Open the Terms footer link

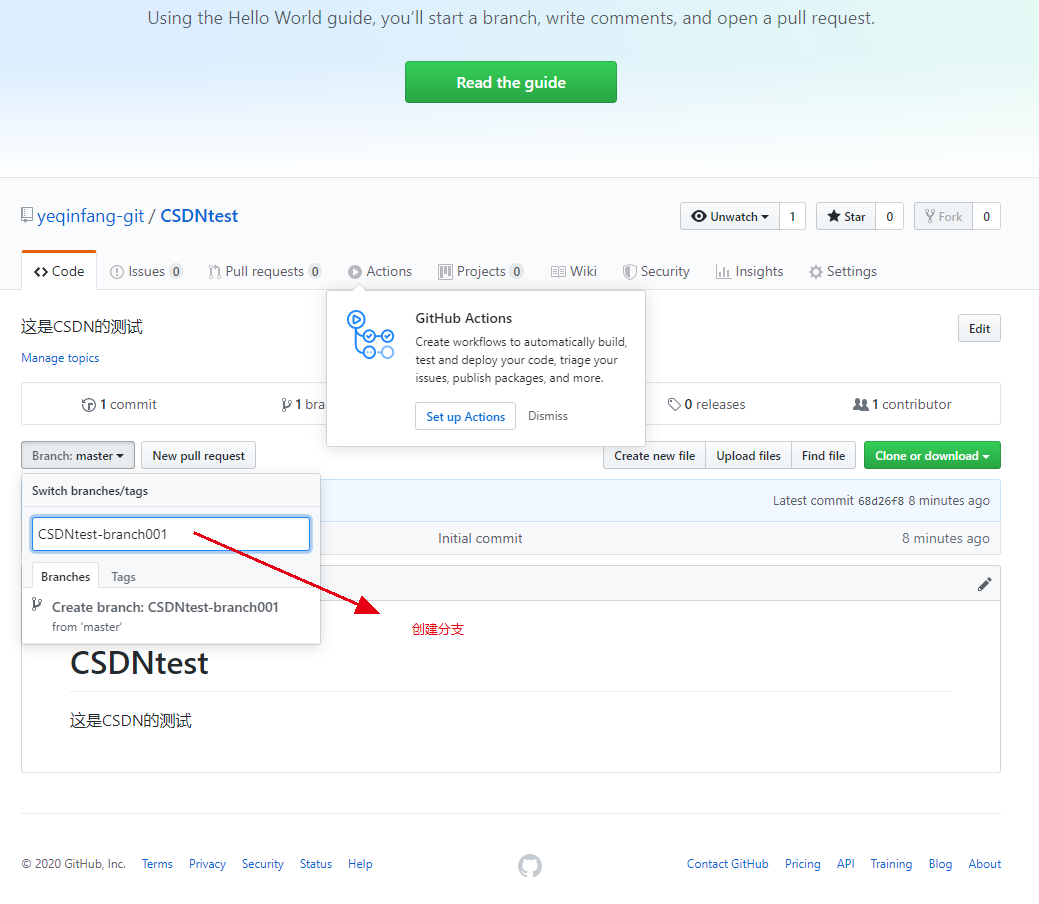[157, 864]
